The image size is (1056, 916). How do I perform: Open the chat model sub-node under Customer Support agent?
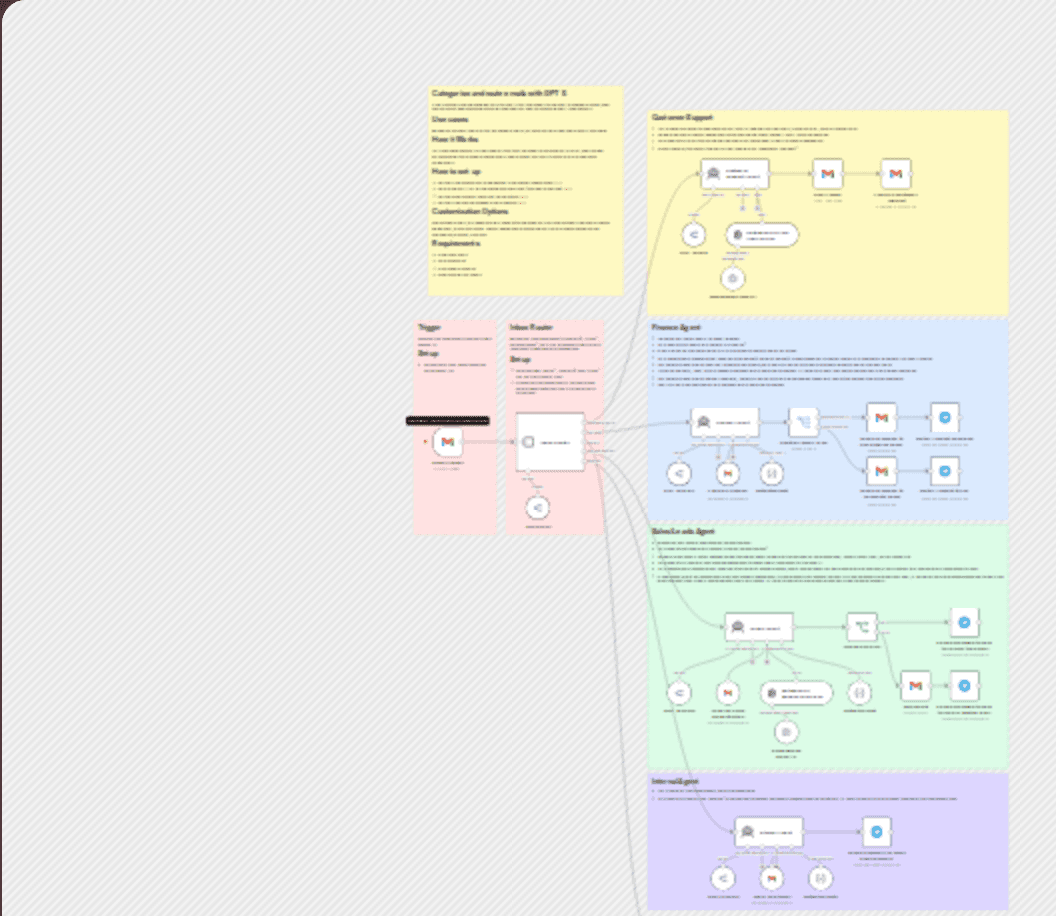click(x=693, y=235)
